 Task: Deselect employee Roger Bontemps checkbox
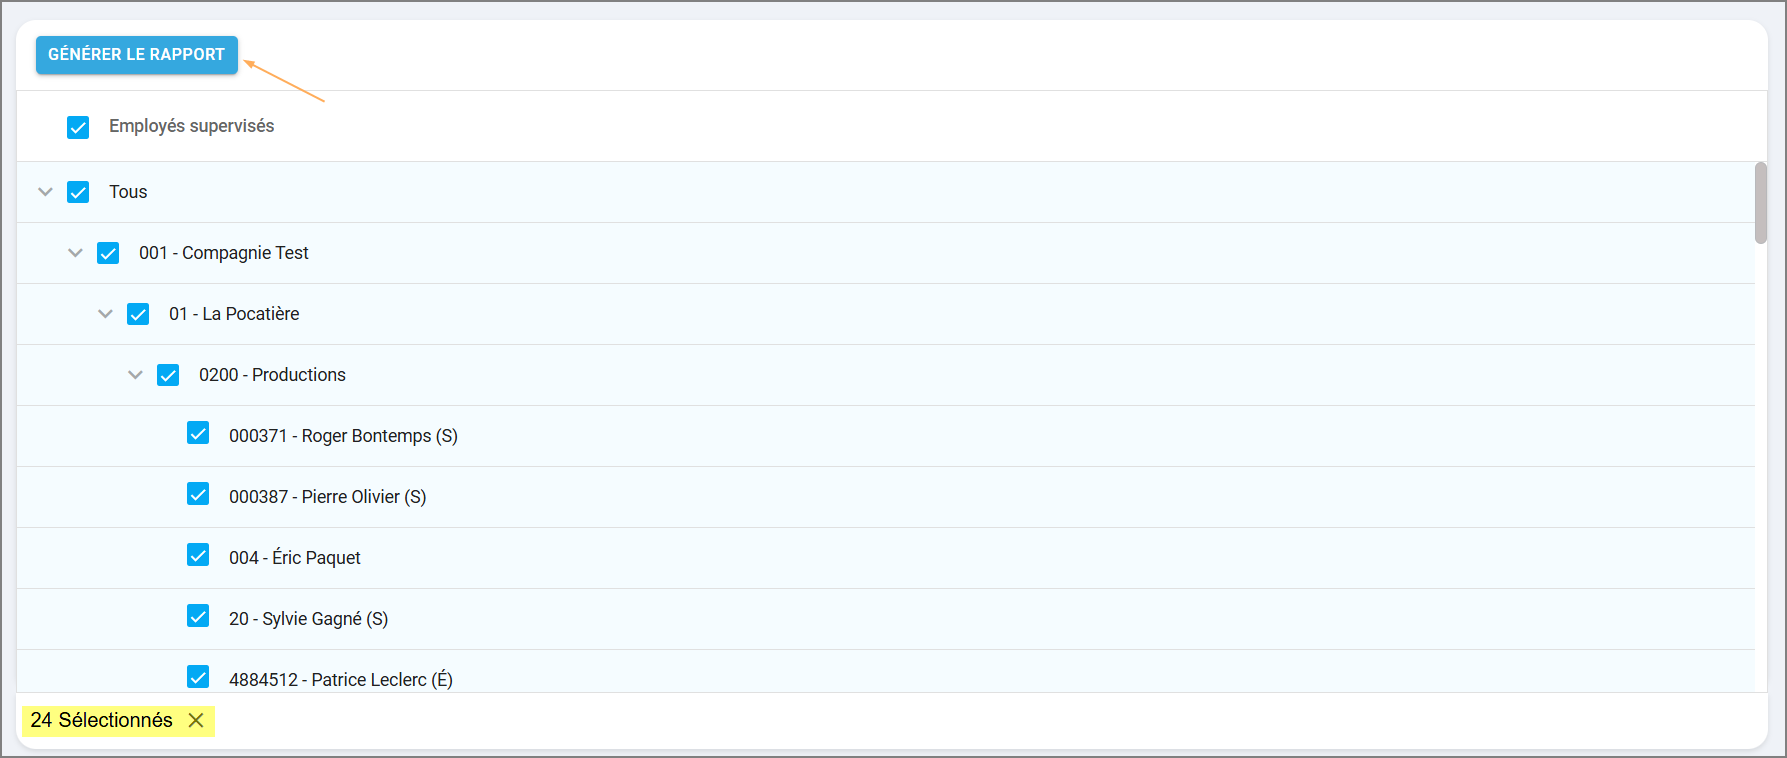tap(198, 433)
